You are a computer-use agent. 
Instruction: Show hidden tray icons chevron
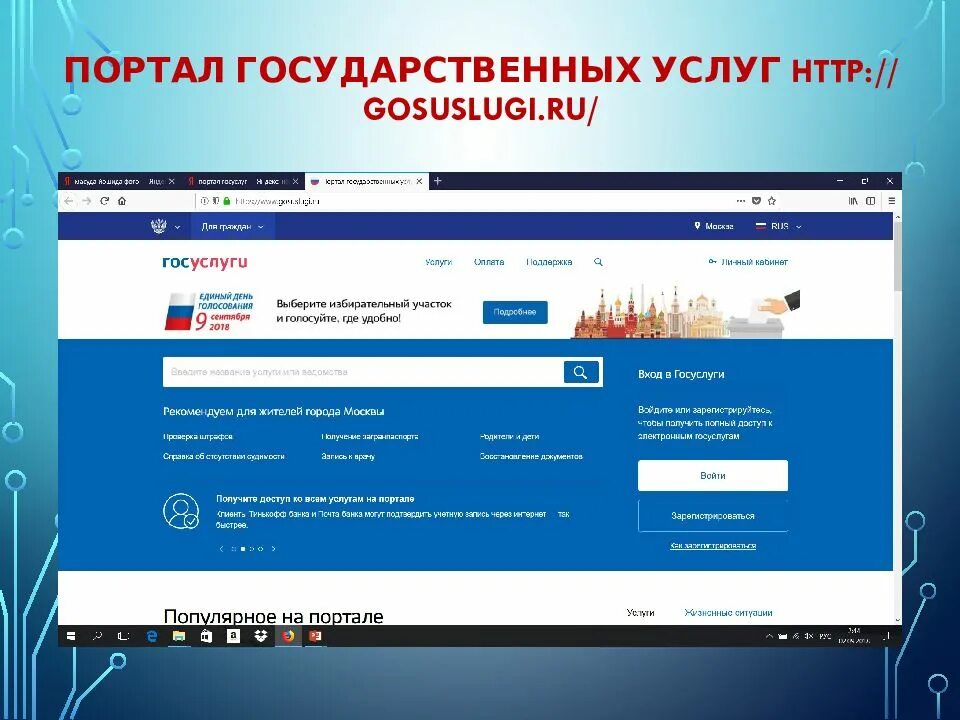pyautogui.click(x=769, y=636)
